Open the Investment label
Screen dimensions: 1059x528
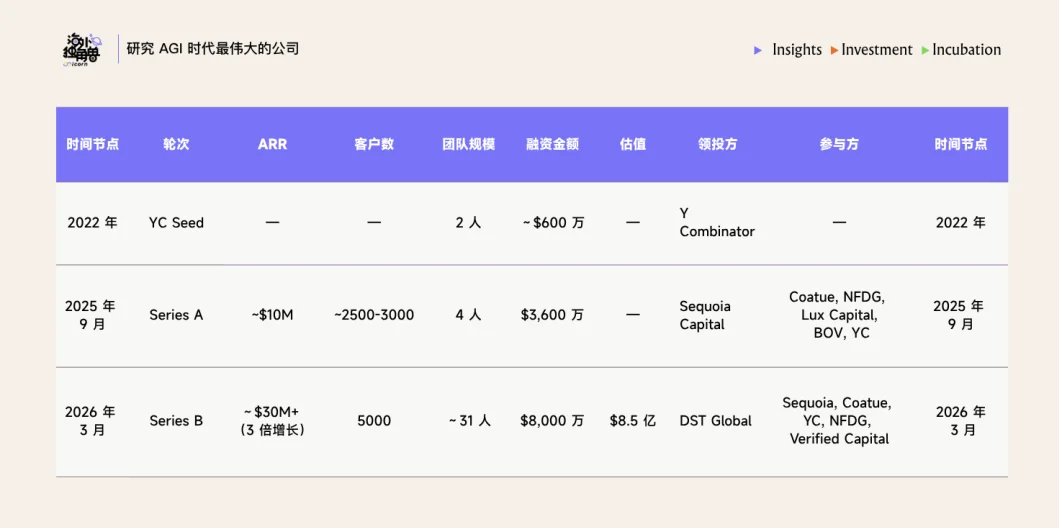tap(877, 50)
